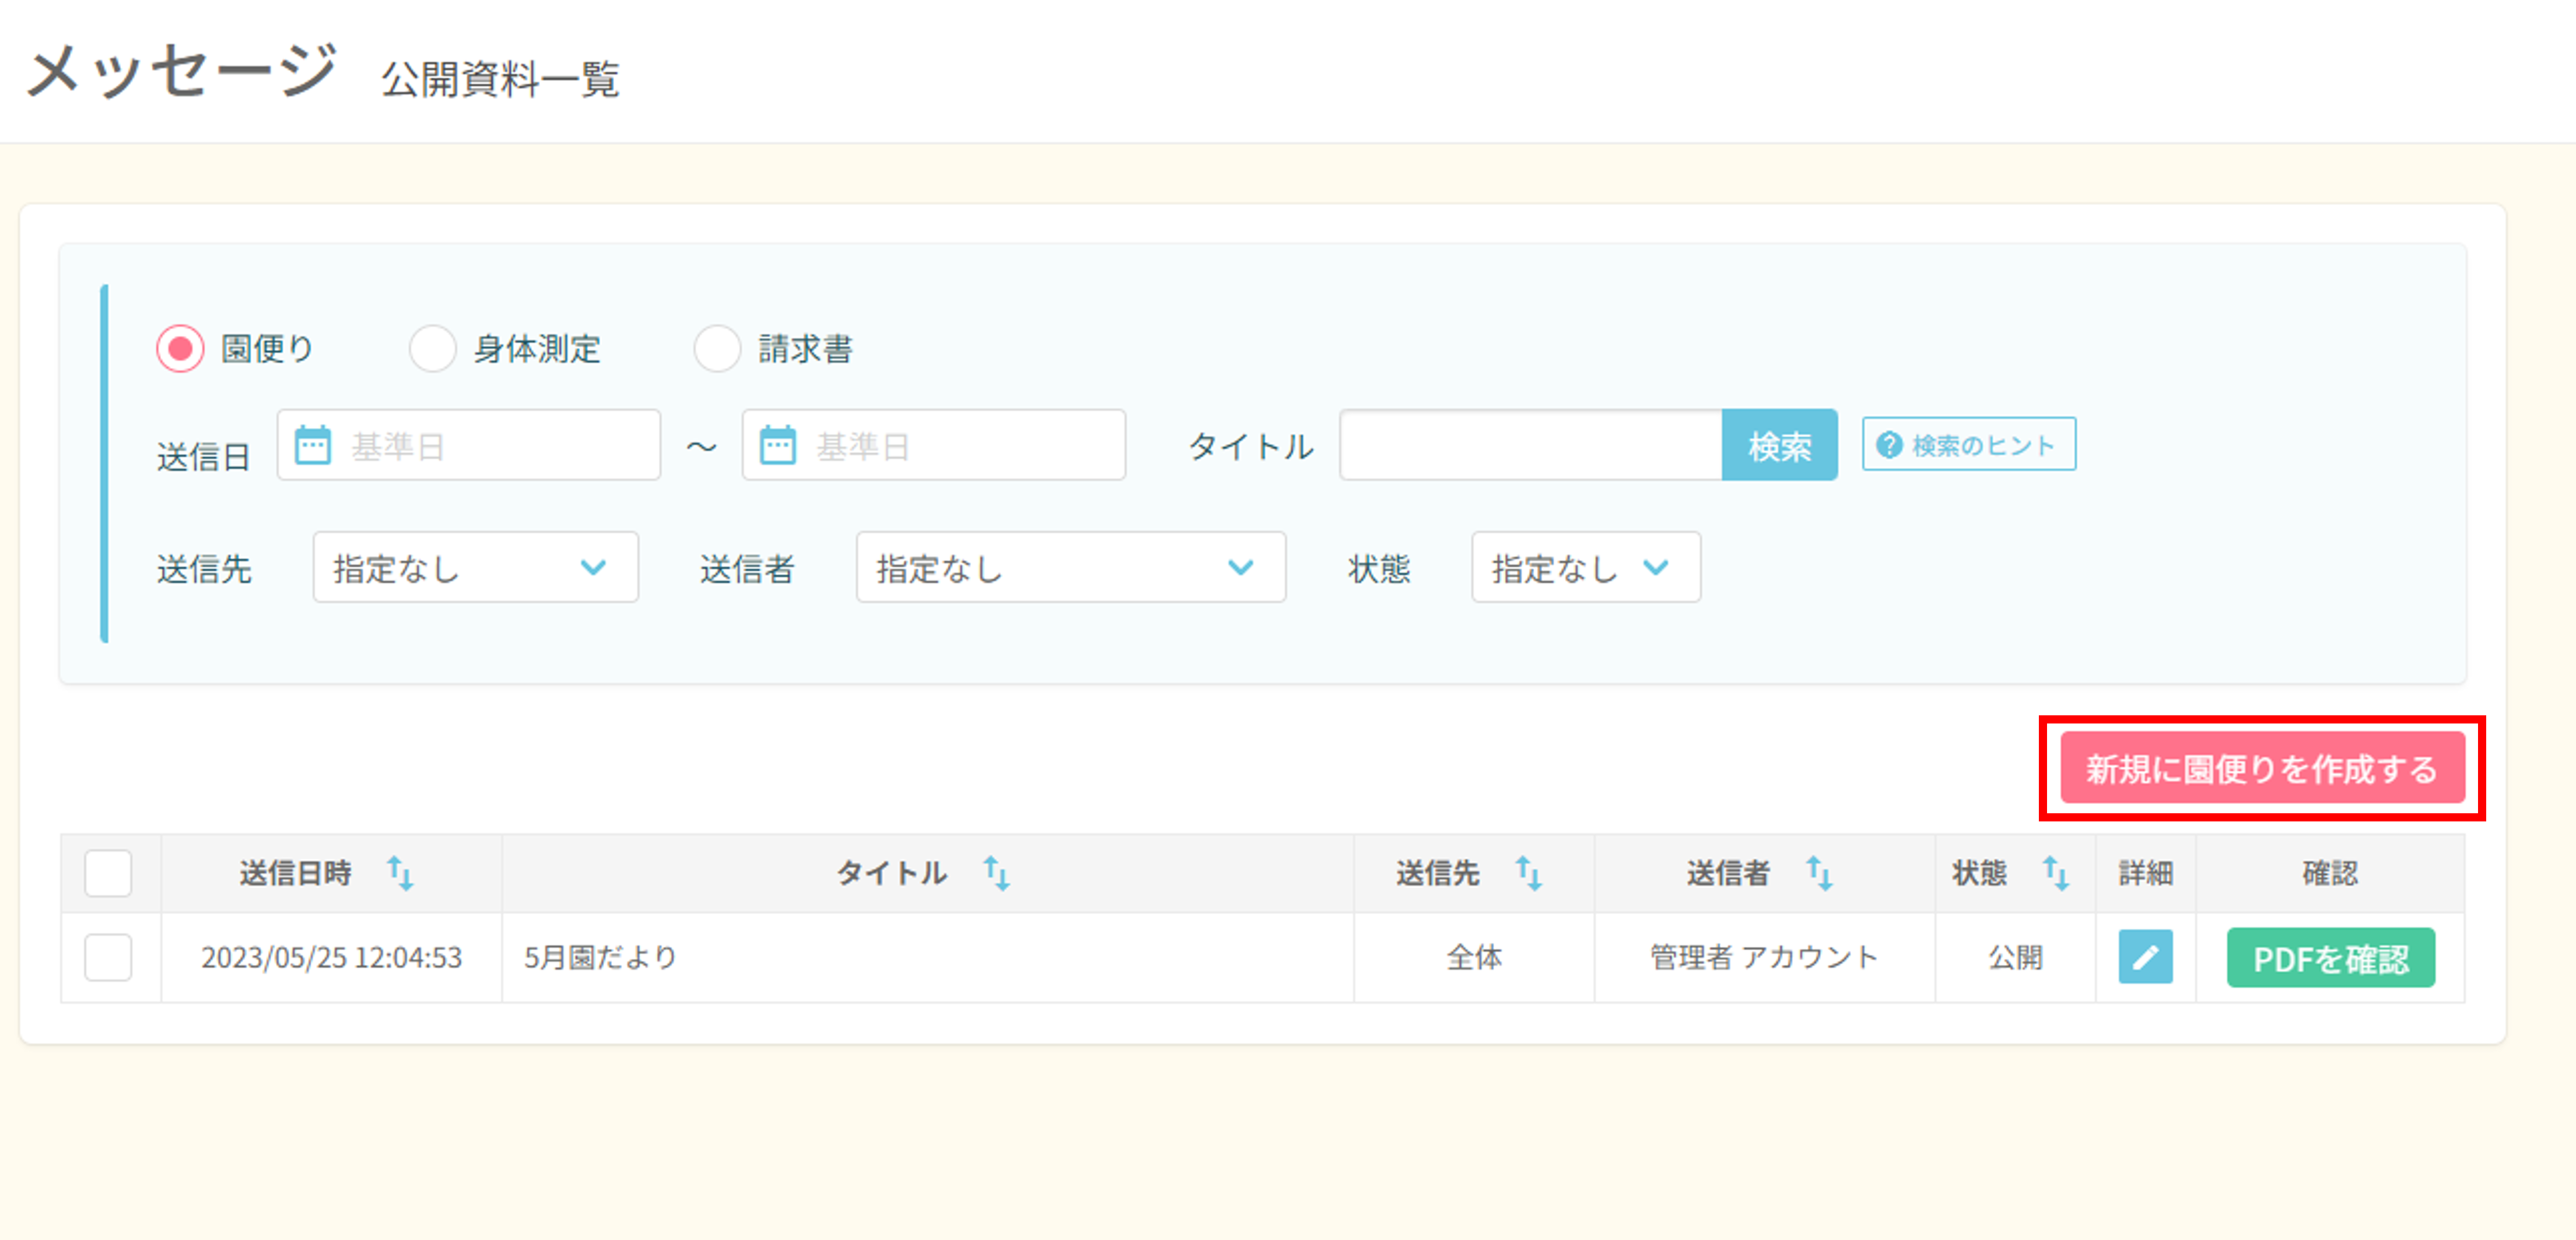Open calendar icon in end date field
This screenshot has height=1240, width=2576.
coord(777,446)
